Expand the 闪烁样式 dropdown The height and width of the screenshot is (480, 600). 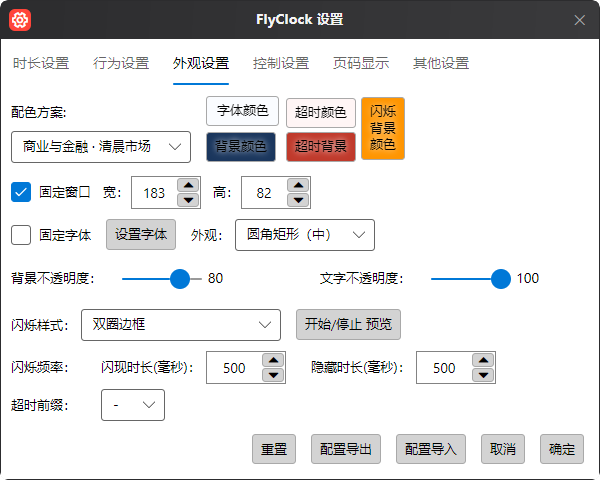point(181,325)
